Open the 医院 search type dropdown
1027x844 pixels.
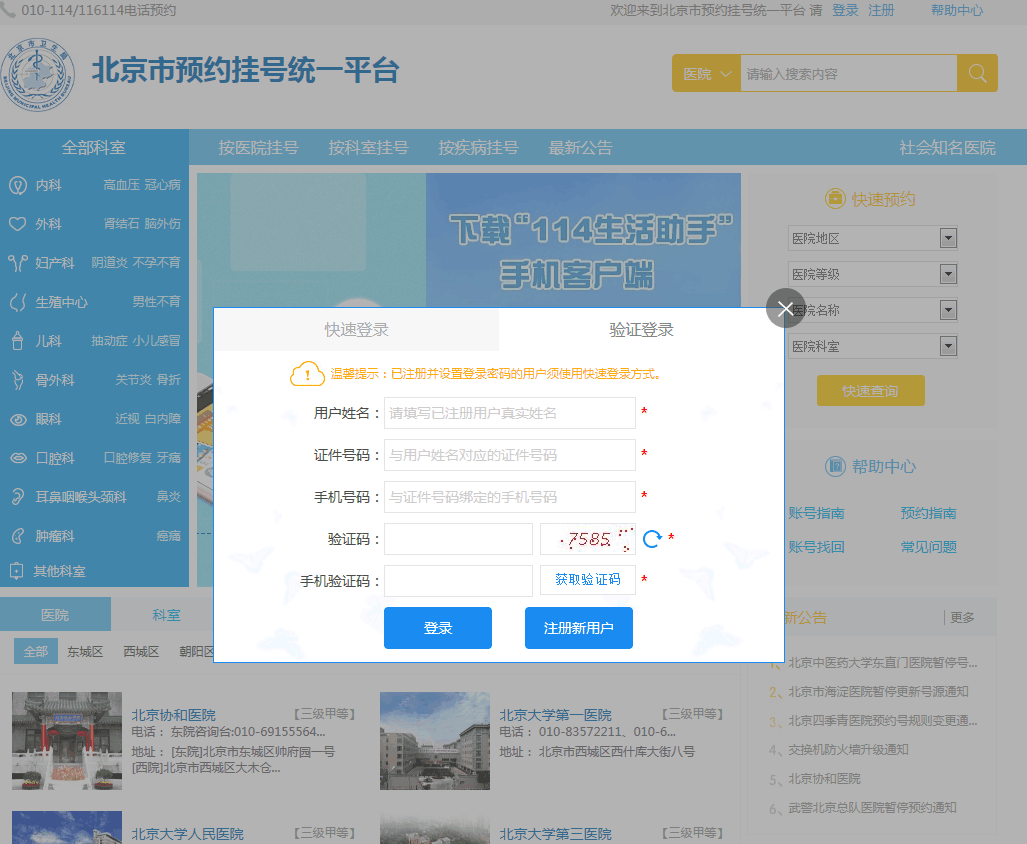pos(706,73)
